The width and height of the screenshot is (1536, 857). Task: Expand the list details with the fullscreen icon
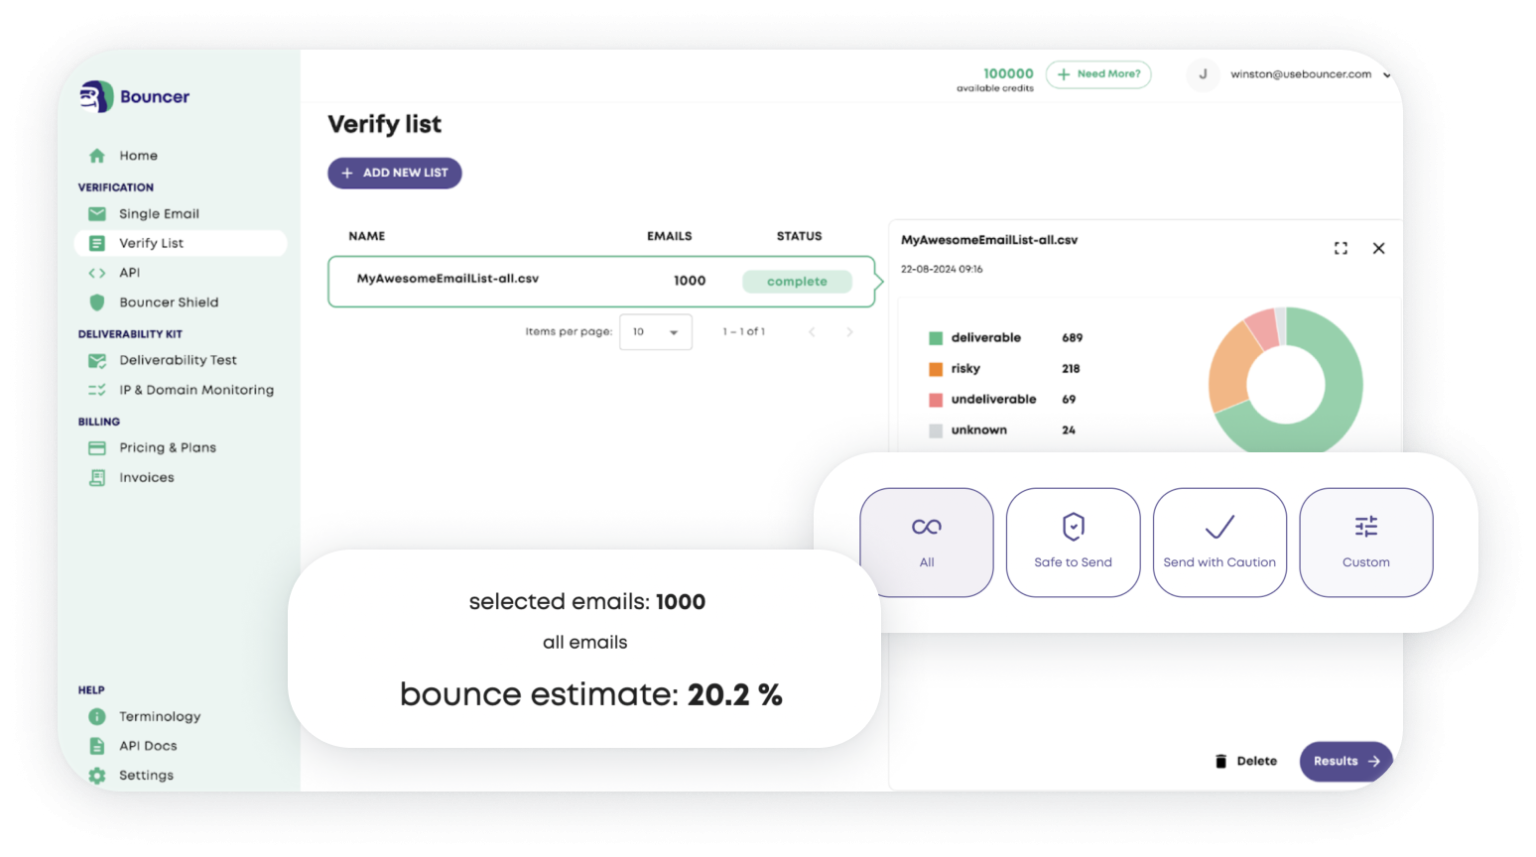coord(1341,248)
